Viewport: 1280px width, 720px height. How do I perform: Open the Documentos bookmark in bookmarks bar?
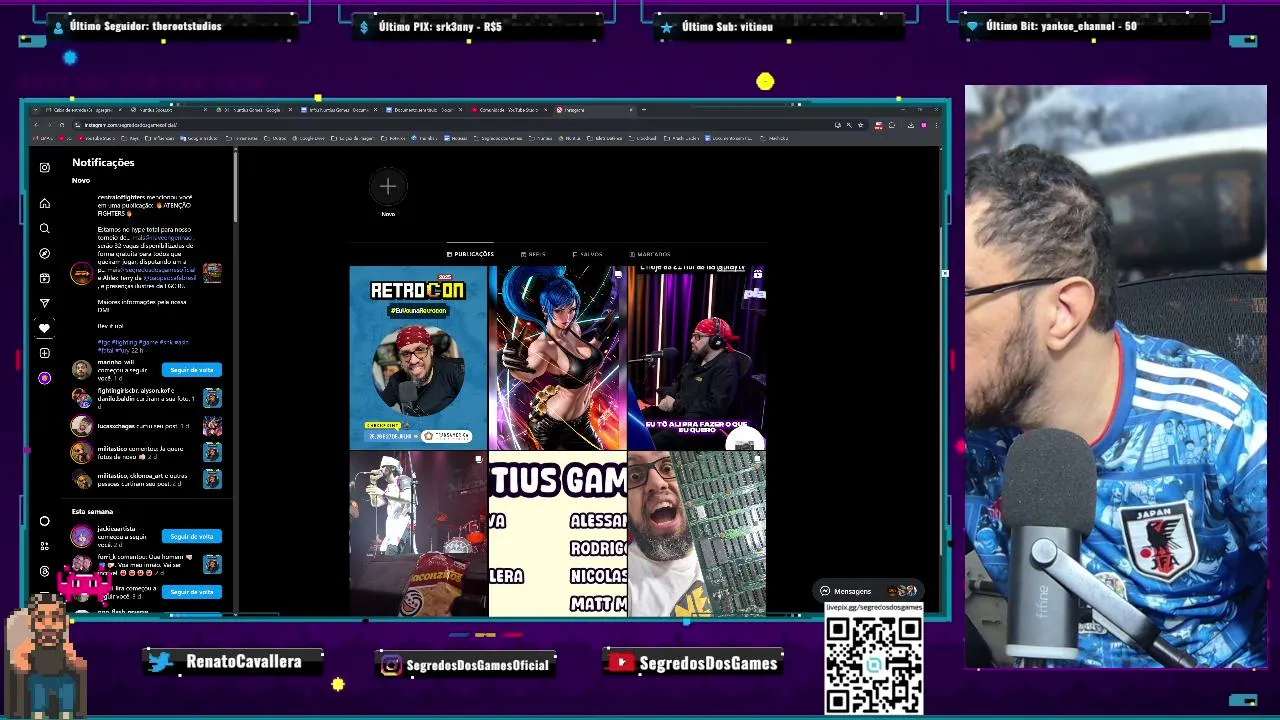729,138
